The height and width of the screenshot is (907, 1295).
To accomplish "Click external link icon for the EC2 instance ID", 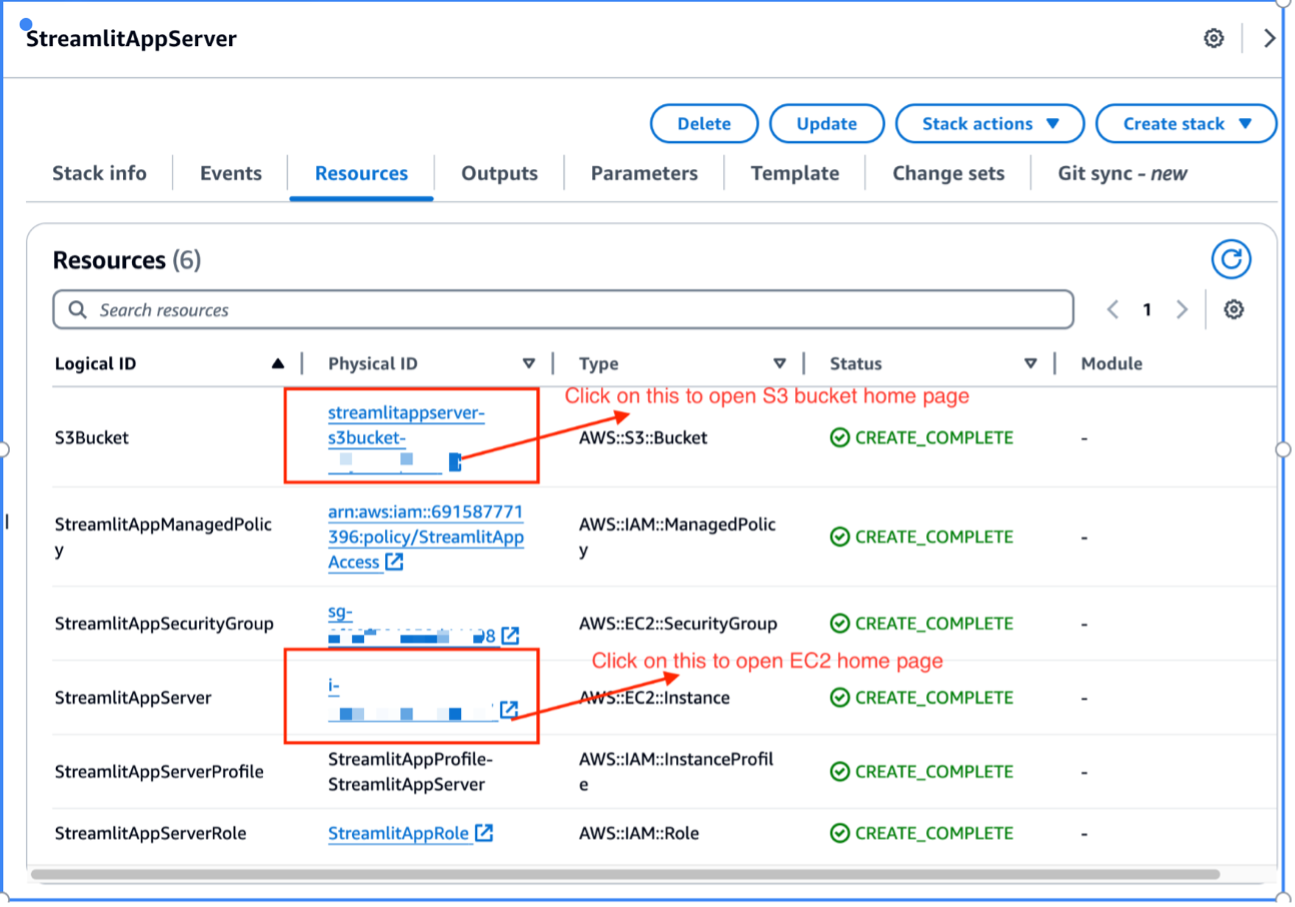I will (x=509, y=709).
